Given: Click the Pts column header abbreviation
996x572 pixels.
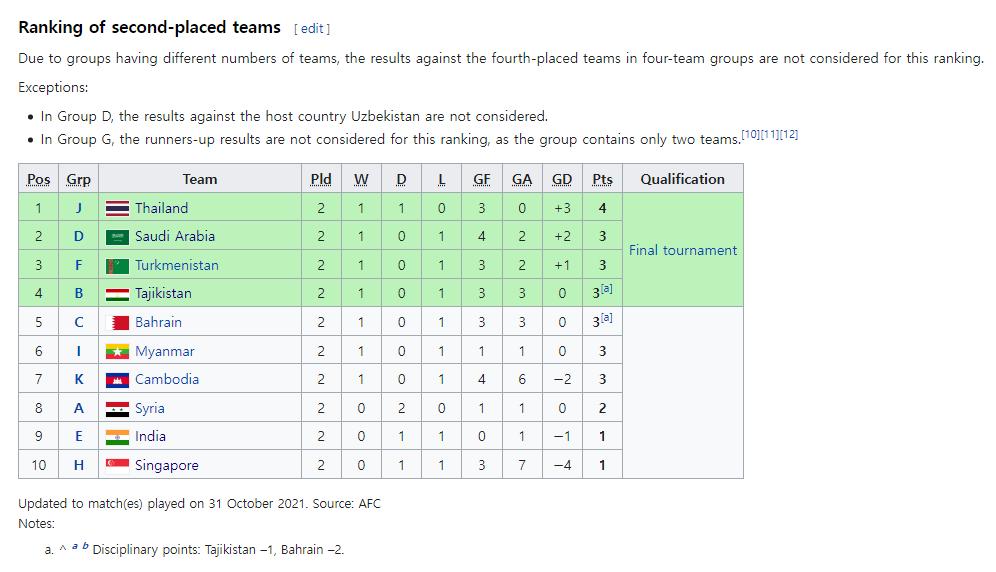Looking at the screenshot, I should [602, 179].
